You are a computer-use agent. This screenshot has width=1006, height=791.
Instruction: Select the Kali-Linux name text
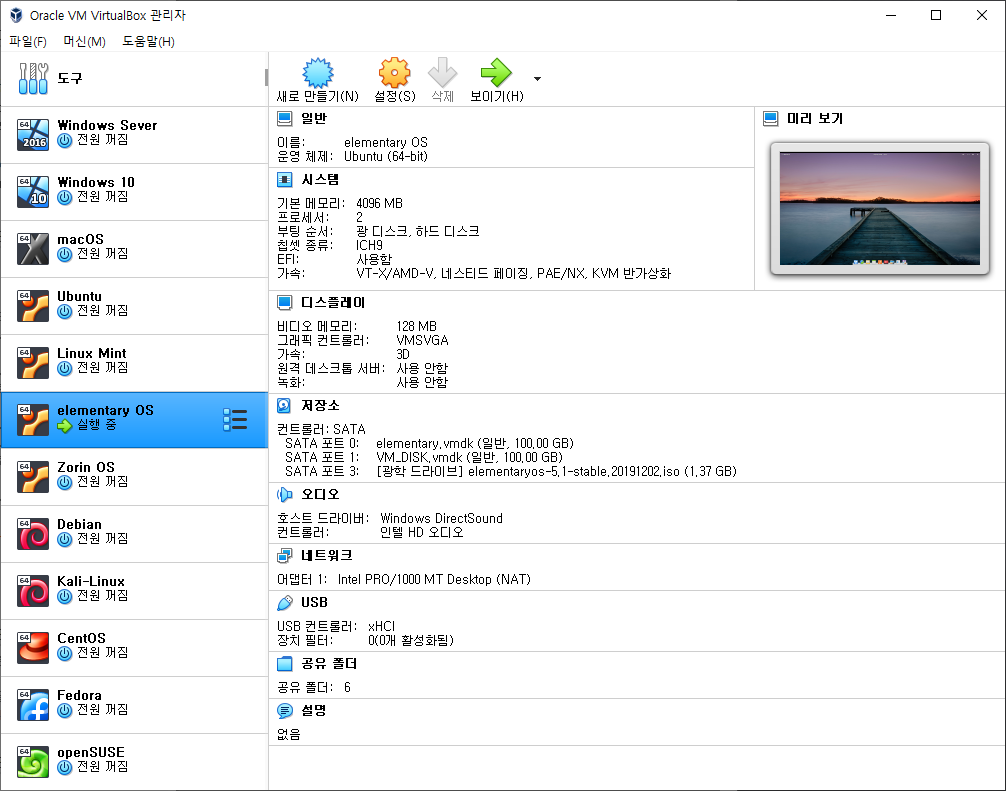(91, 581)
